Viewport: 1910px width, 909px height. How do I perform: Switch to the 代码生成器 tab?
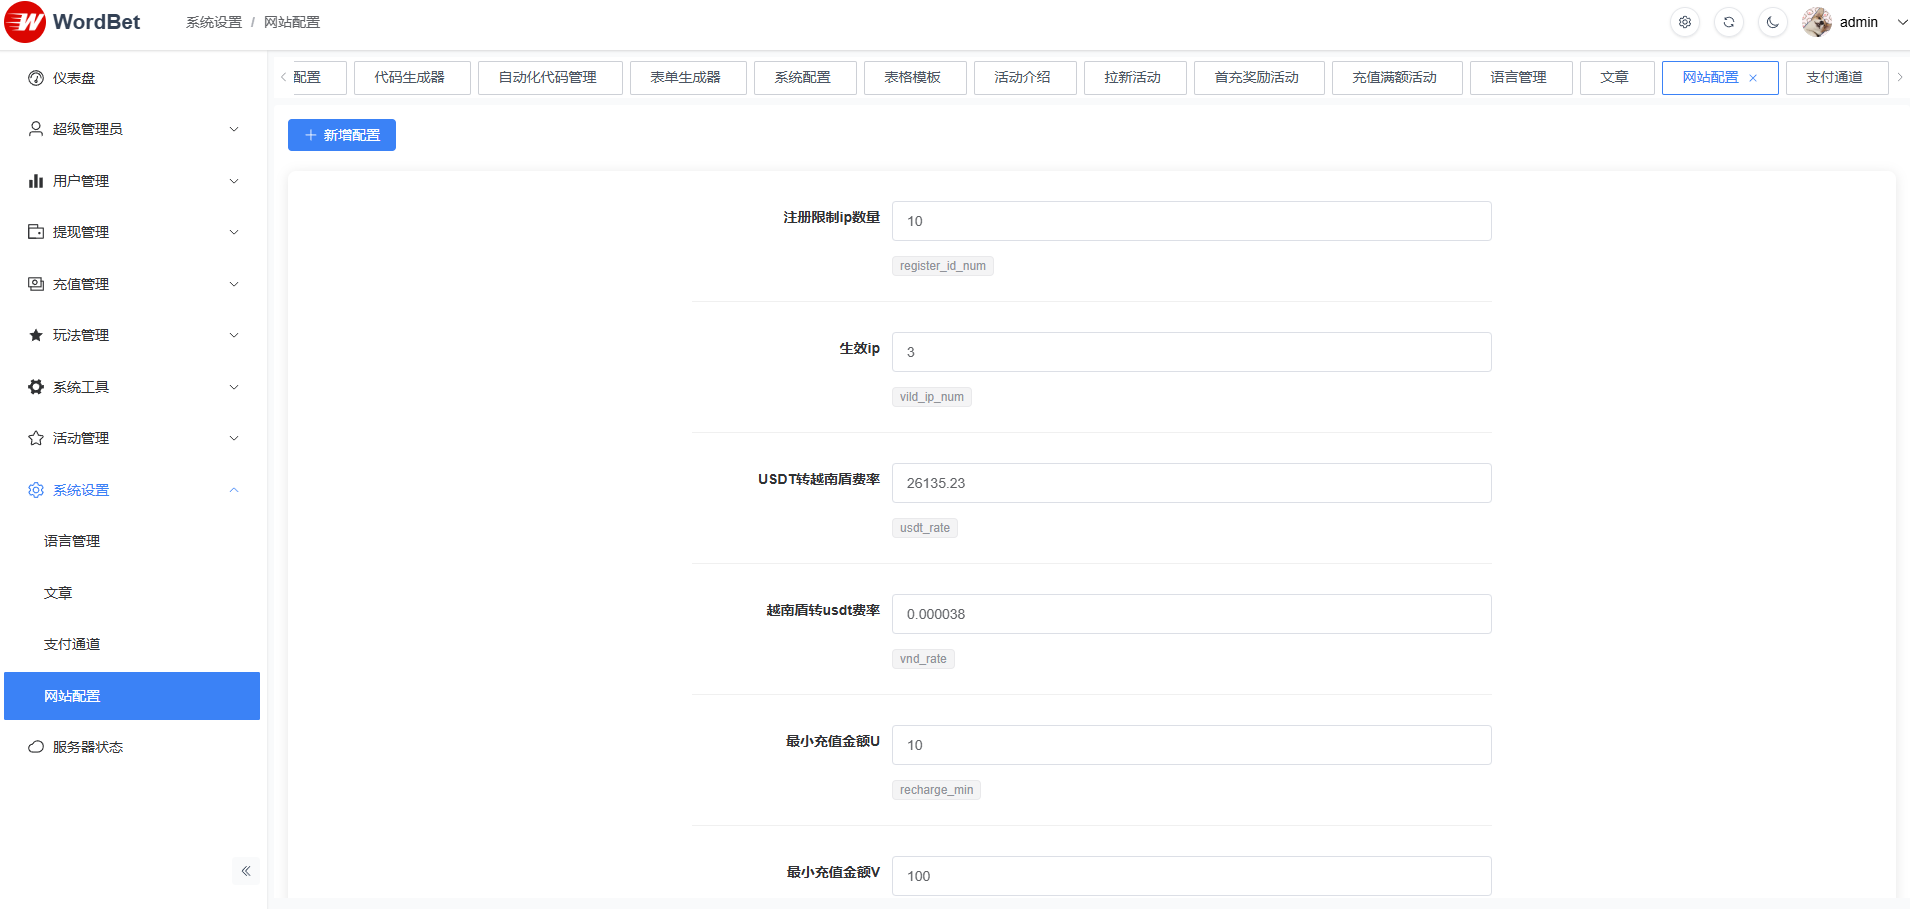click(411, 78)
